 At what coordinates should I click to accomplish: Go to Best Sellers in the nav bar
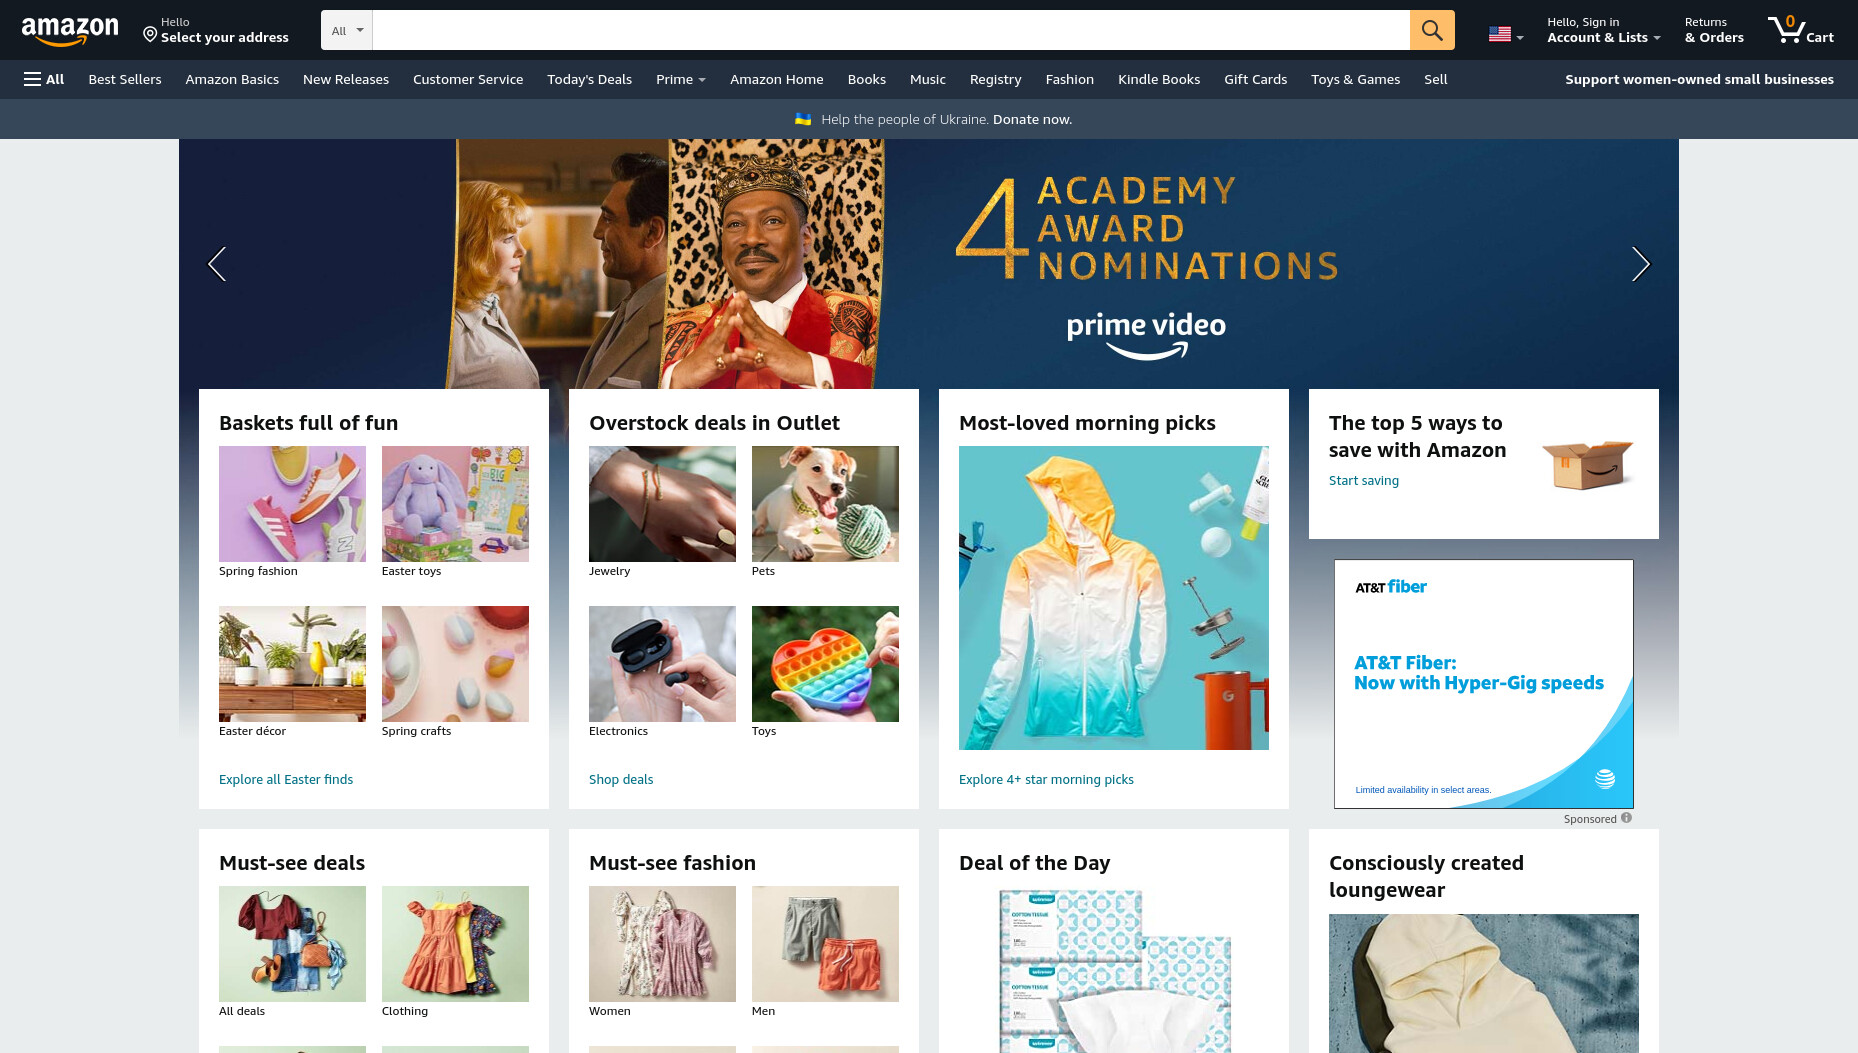tap(125, 79)
